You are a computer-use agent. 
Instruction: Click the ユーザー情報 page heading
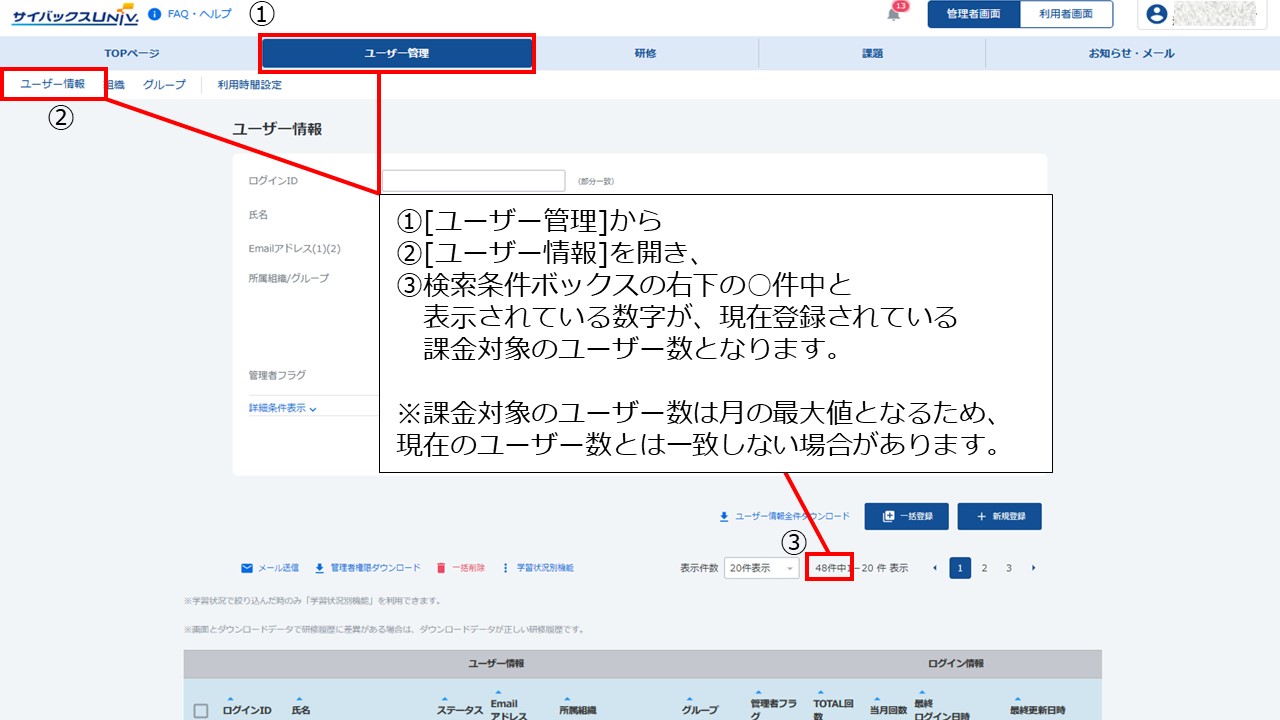[277, 129]
